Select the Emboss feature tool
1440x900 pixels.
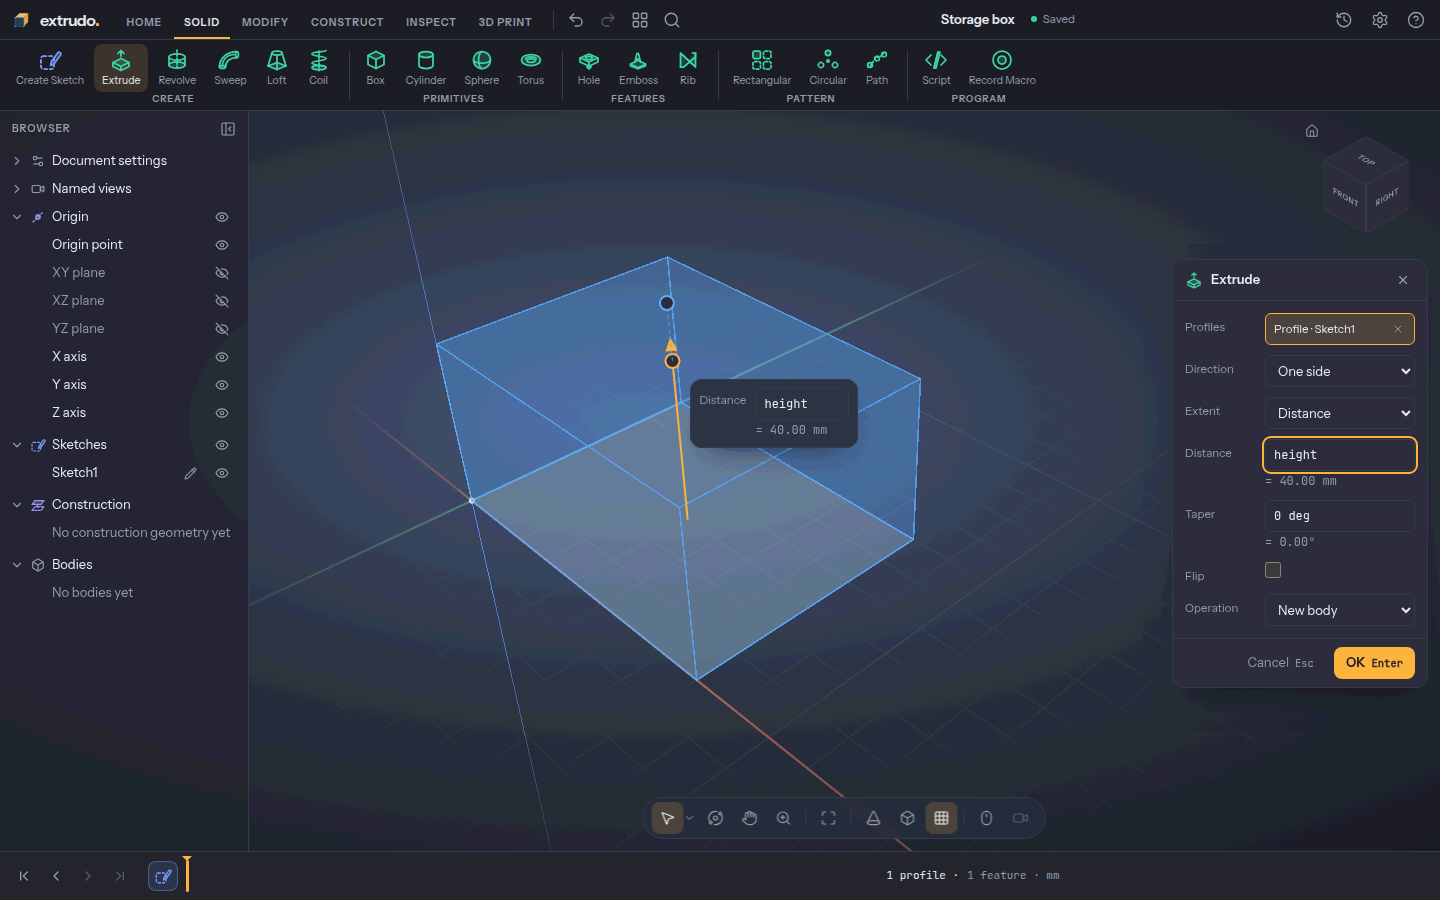coord(638,68)
